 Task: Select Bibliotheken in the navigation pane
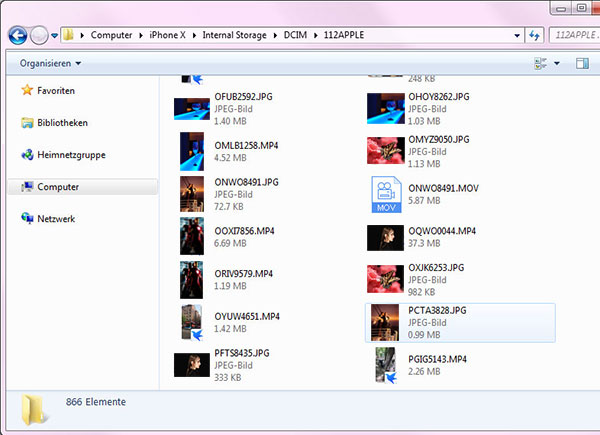tap(62, 123)
